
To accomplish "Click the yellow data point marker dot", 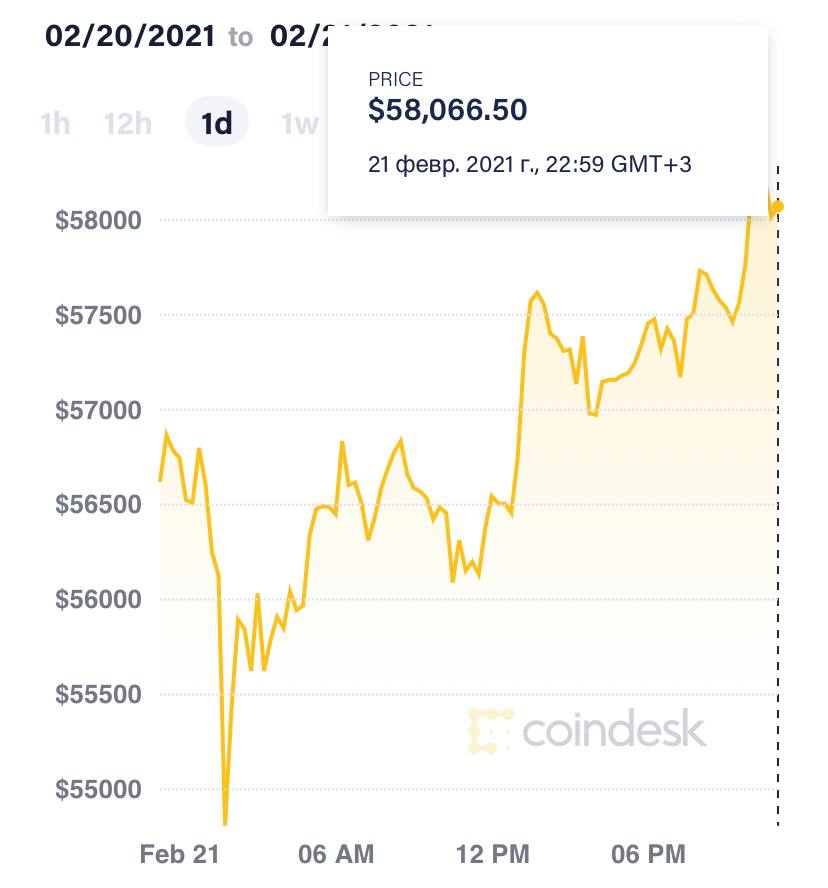I will pos(778,206).
